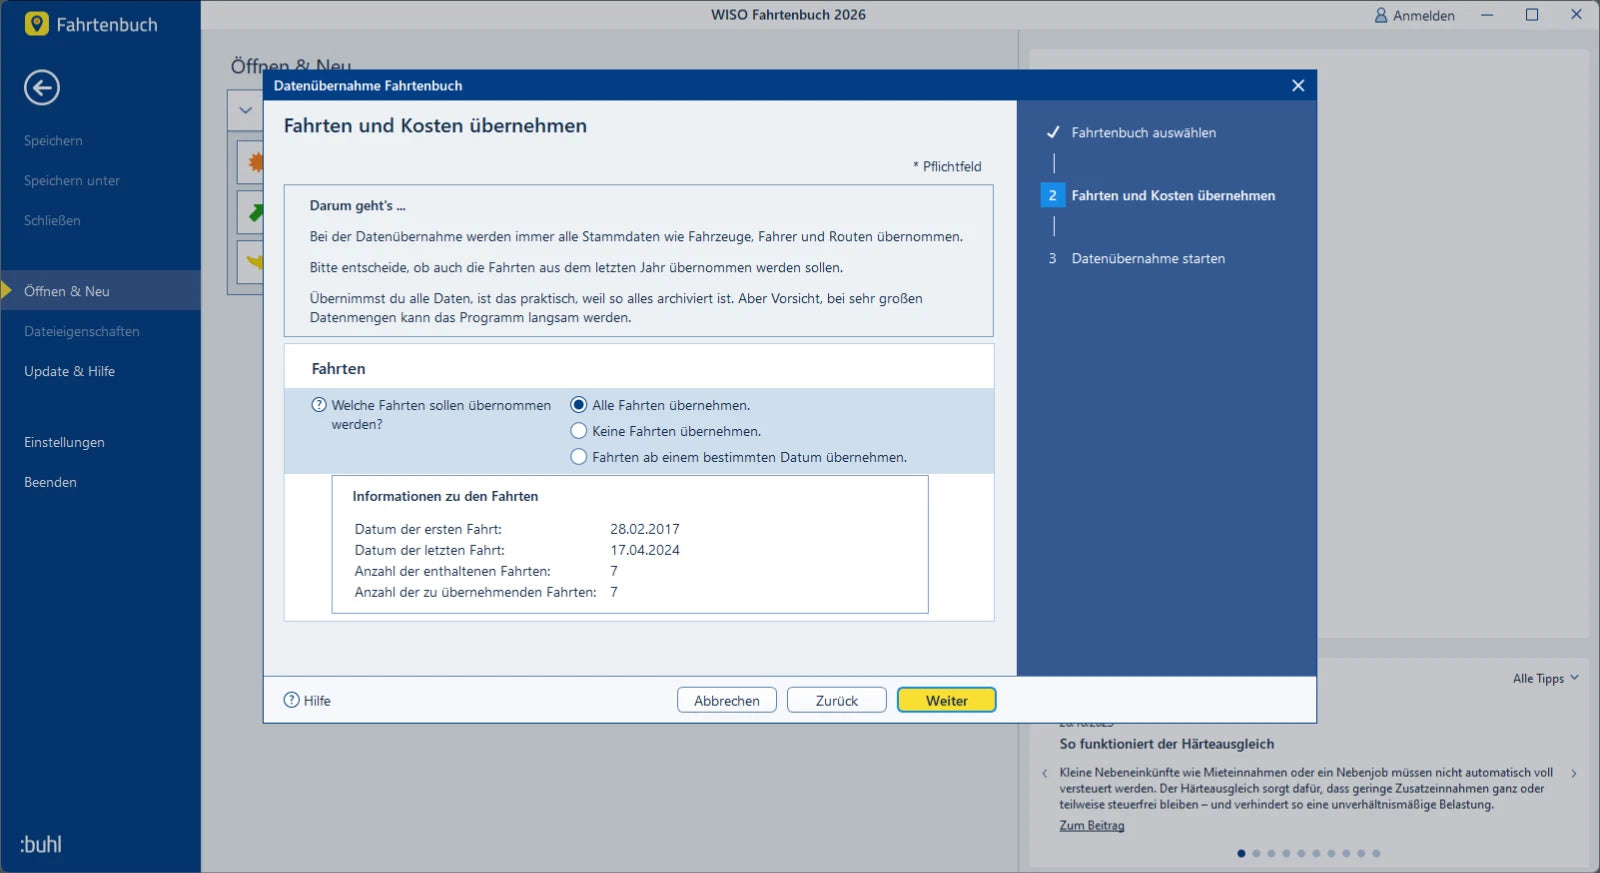Click the back arrow circle icon
This screenshot has width=1600, height=873.
(42, 88)
